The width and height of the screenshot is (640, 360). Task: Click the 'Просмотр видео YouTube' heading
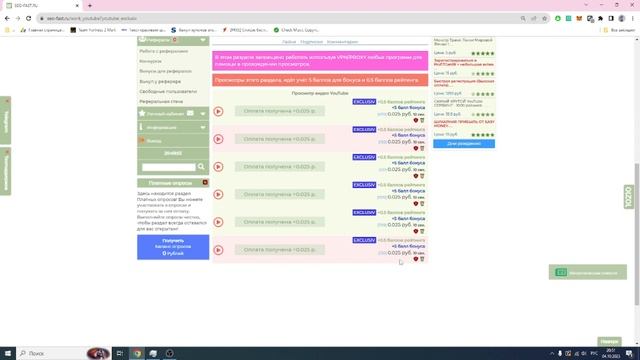[x=320, y=93]
